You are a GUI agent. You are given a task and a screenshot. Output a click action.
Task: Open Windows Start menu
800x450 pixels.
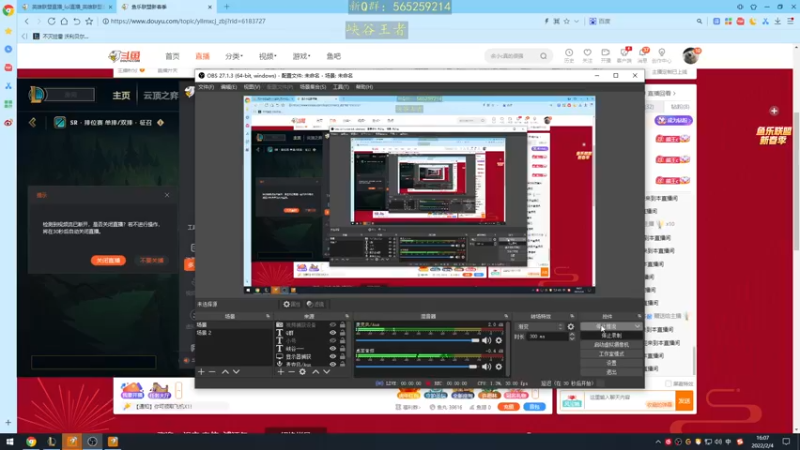pyautogui.click(x=10, y=441)
